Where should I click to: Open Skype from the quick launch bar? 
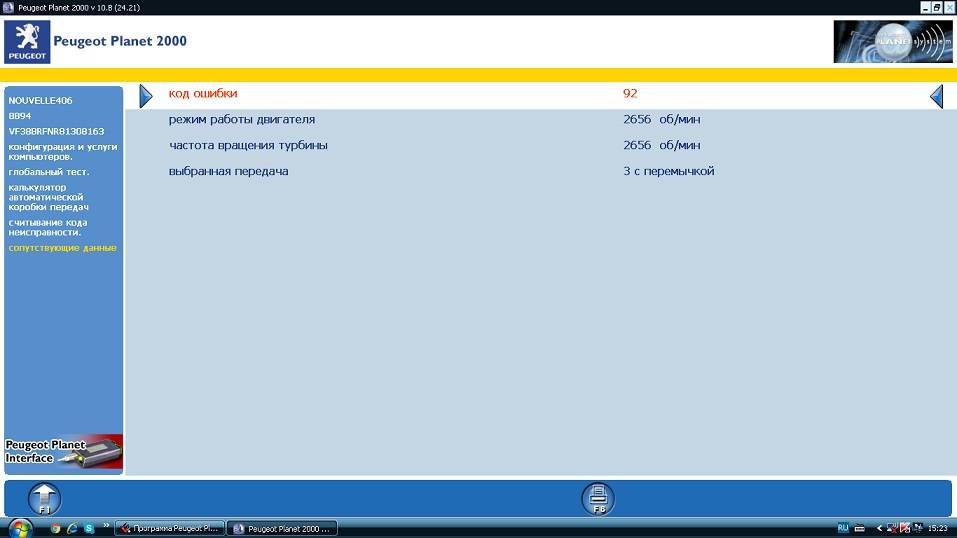(89, 527)
